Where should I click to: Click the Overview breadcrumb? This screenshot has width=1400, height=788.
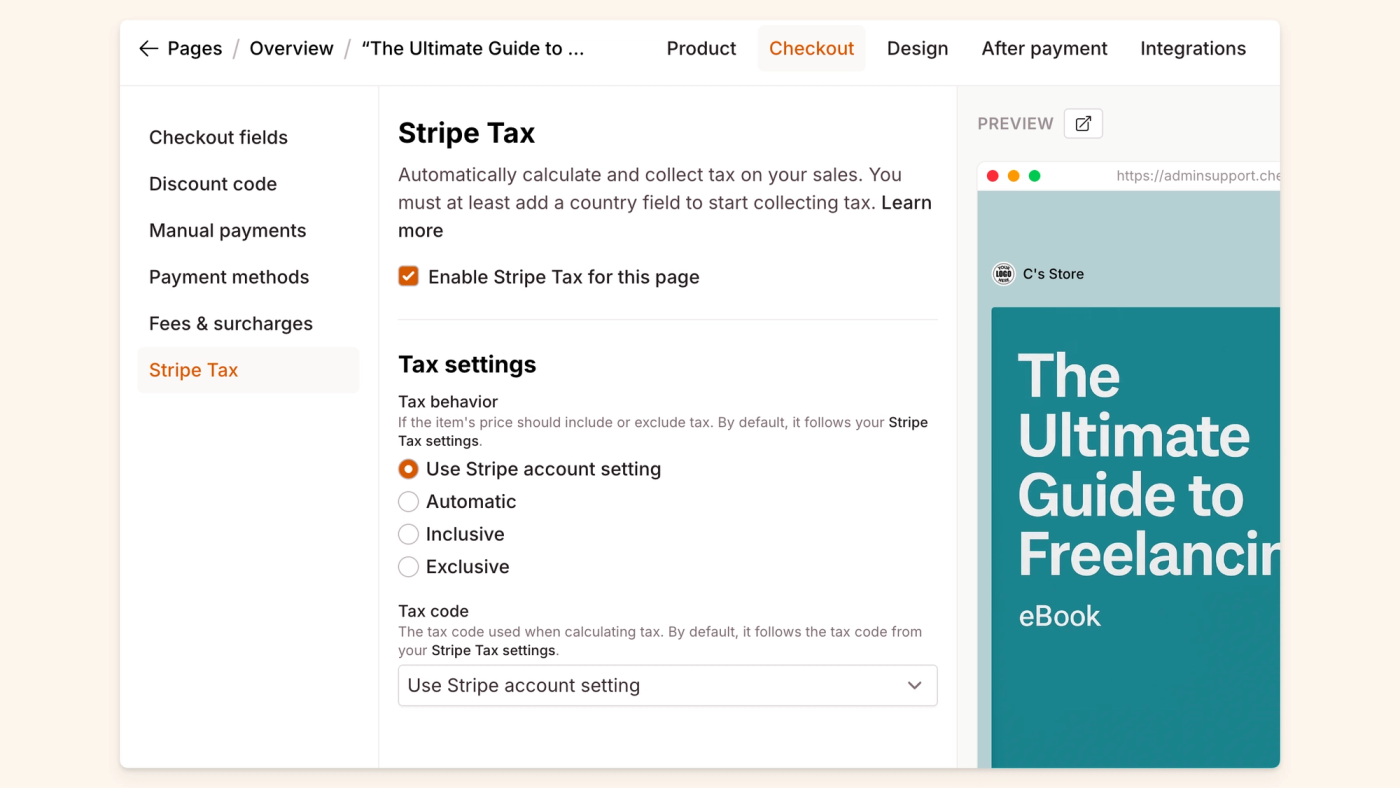point(291,48)
